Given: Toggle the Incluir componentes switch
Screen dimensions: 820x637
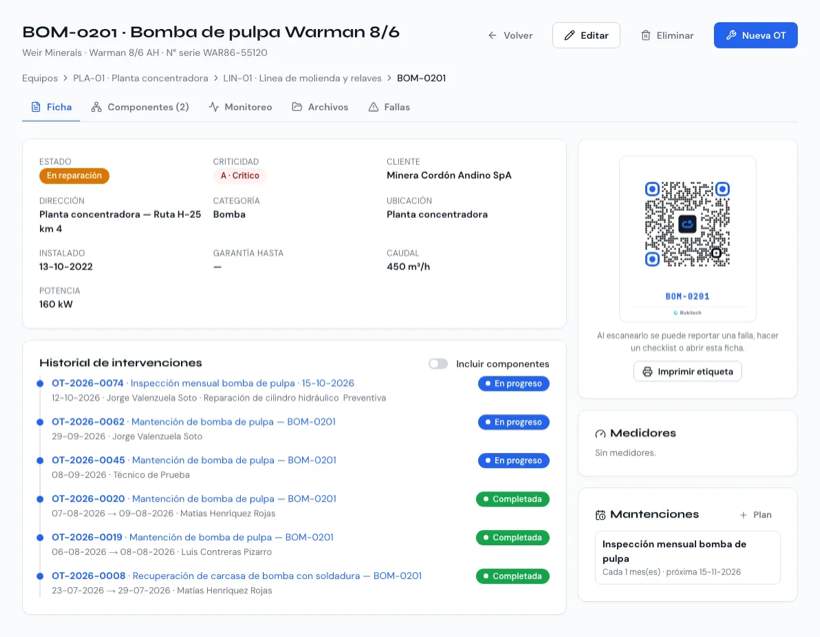Looking at the screenshot, I should pos(438,363).
